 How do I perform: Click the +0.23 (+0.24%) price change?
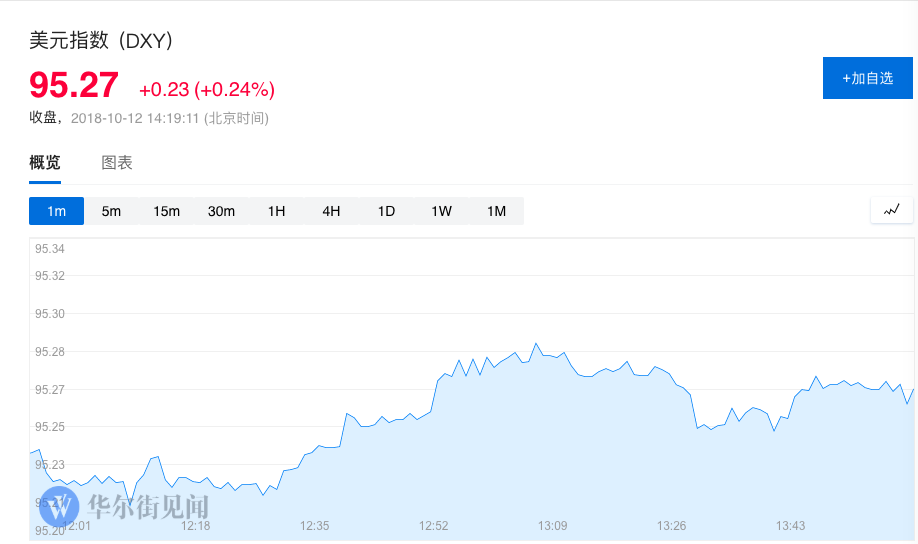207,89
